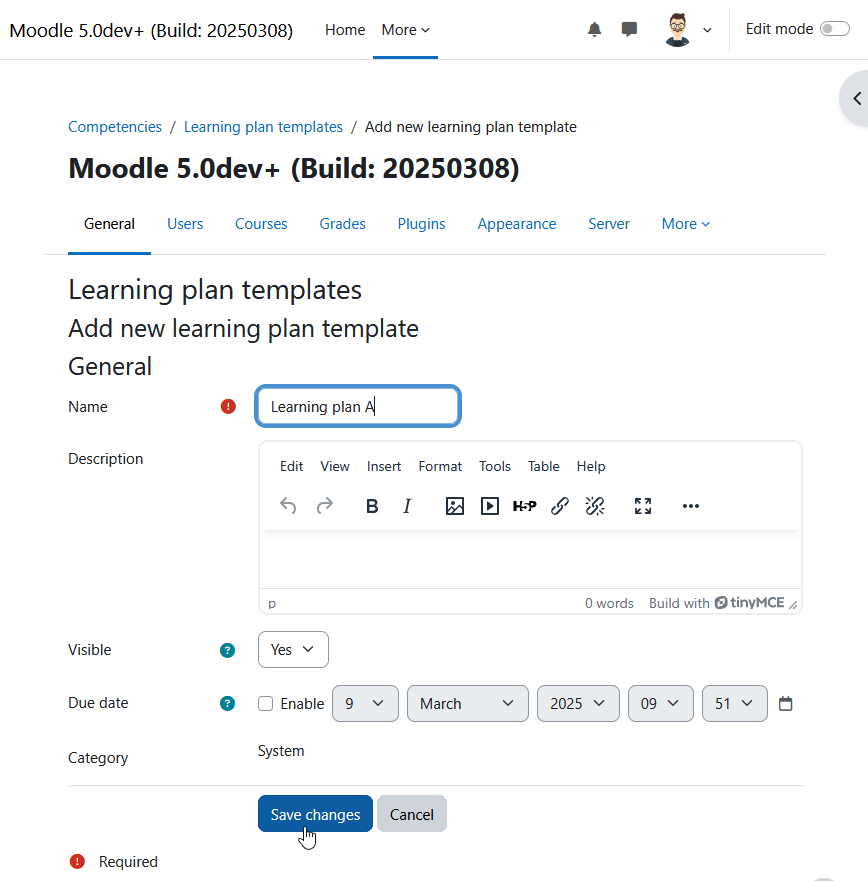This screenshot has height=881, width=868.
Task: Open the Competencies breadcrumb link
Action: [115, 127]
